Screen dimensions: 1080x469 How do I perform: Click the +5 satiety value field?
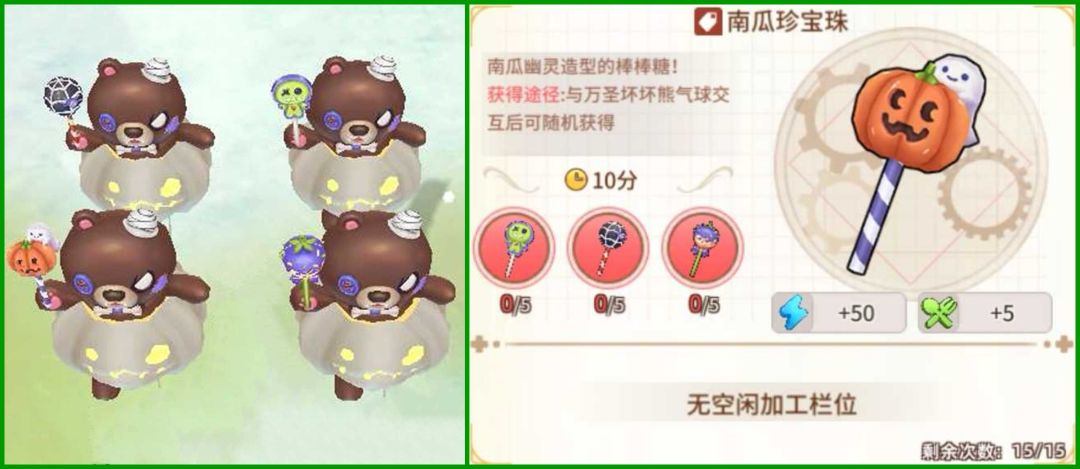coord(985,313)
